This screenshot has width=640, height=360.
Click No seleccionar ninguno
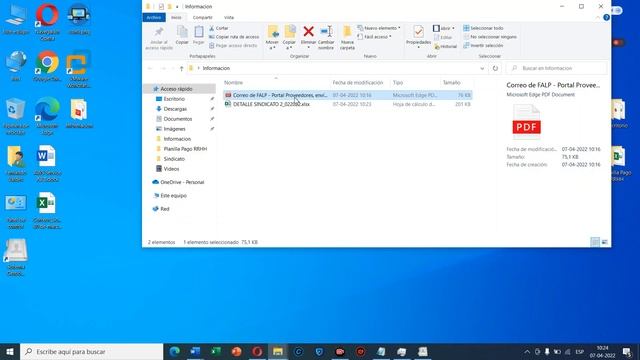pos(490,37)
